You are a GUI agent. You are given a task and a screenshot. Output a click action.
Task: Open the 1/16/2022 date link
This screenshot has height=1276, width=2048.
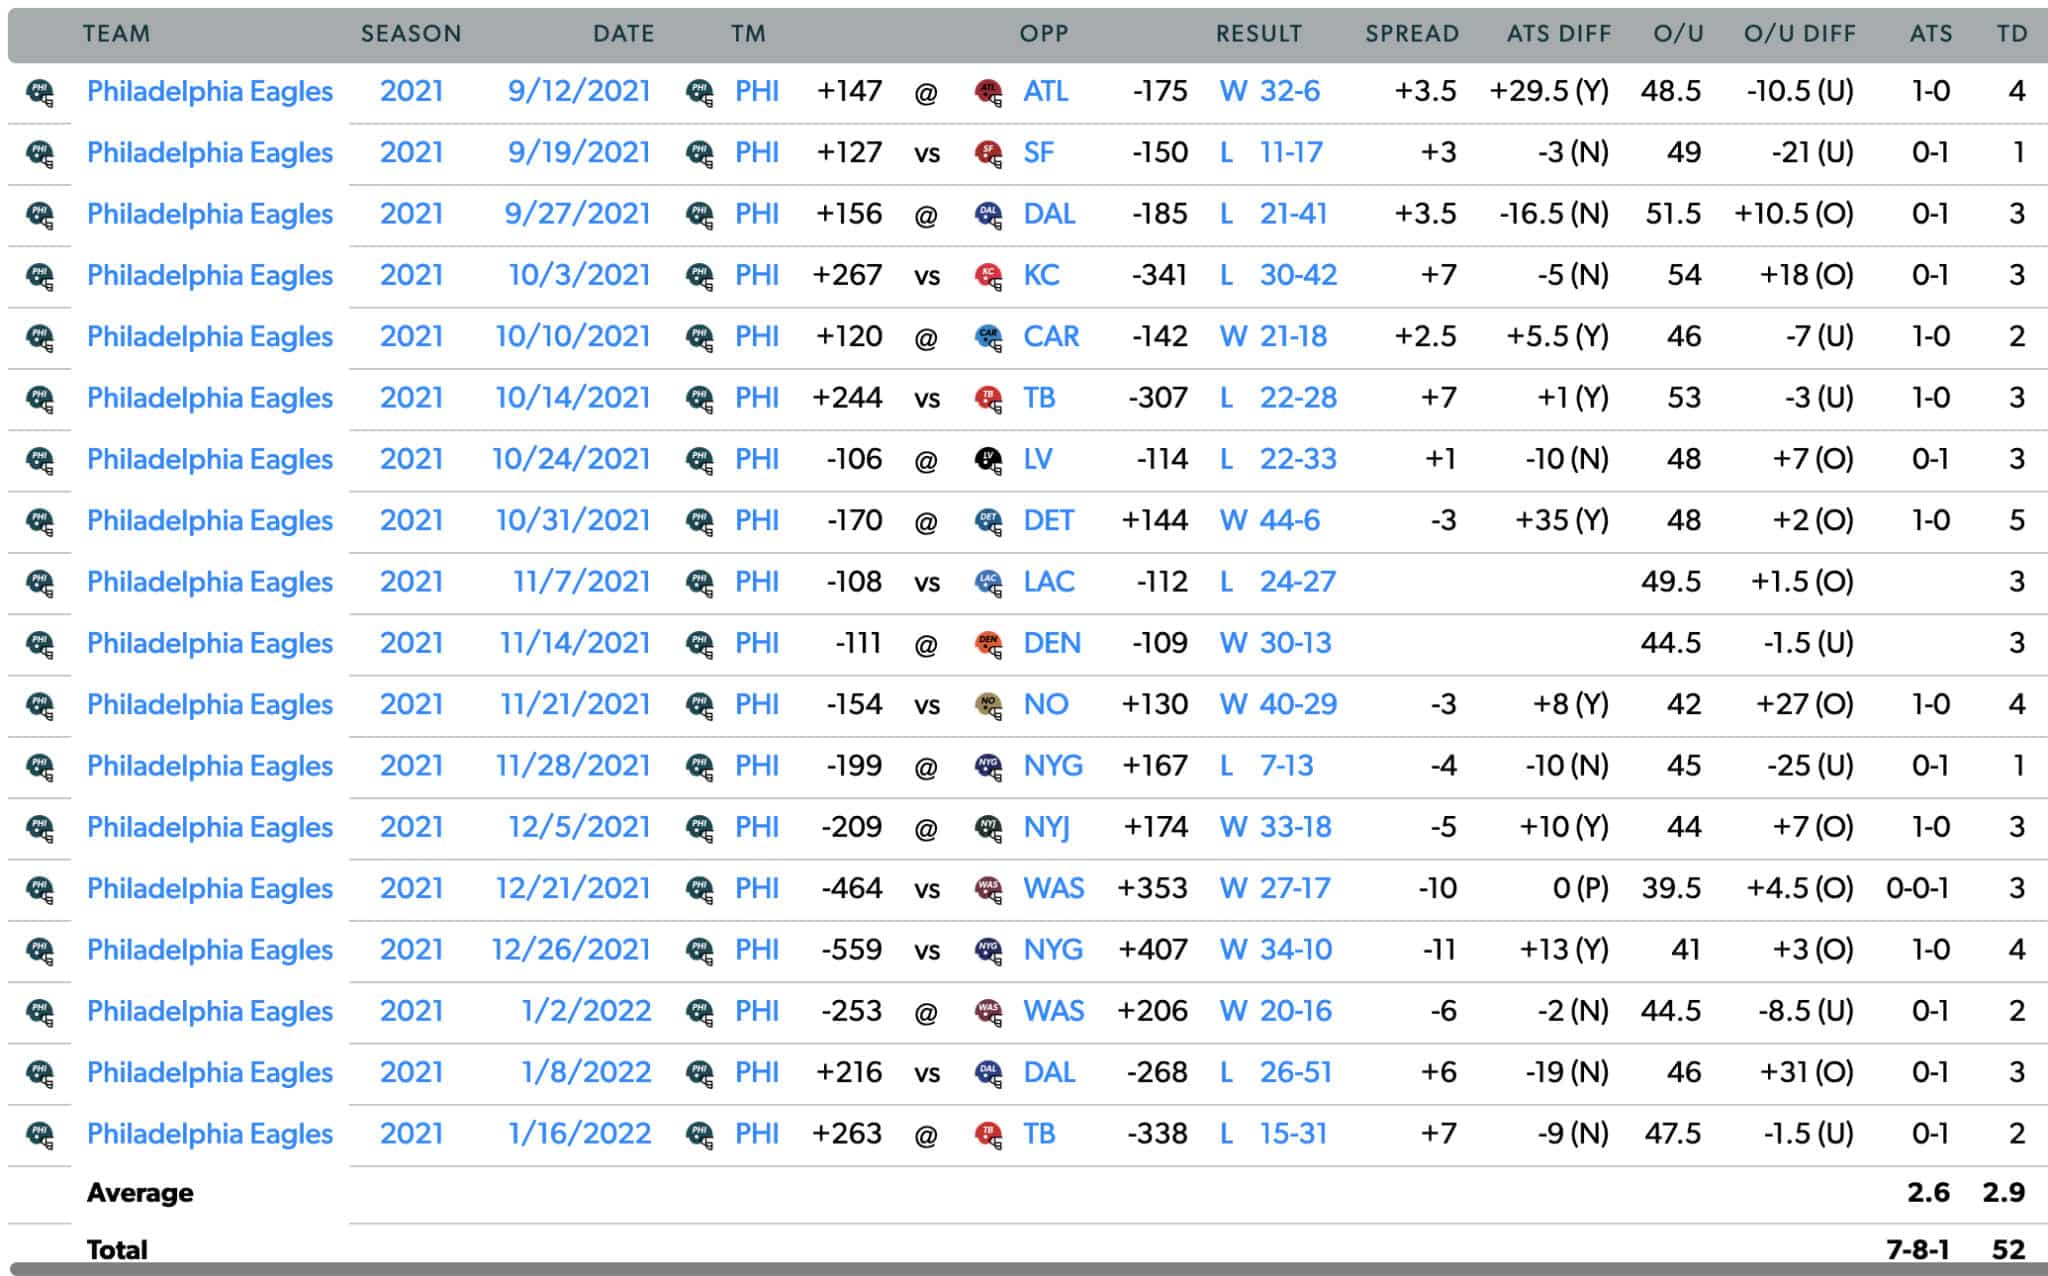pos(579,1133)
